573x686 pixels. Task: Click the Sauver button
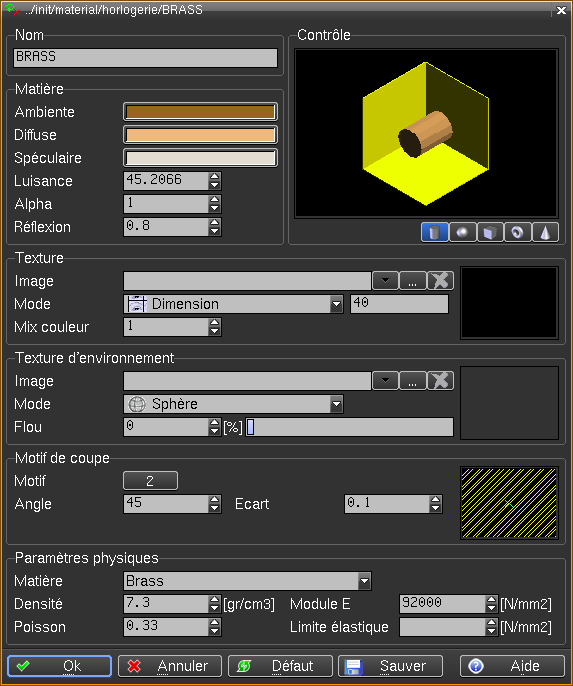click(x=390, y=666)
